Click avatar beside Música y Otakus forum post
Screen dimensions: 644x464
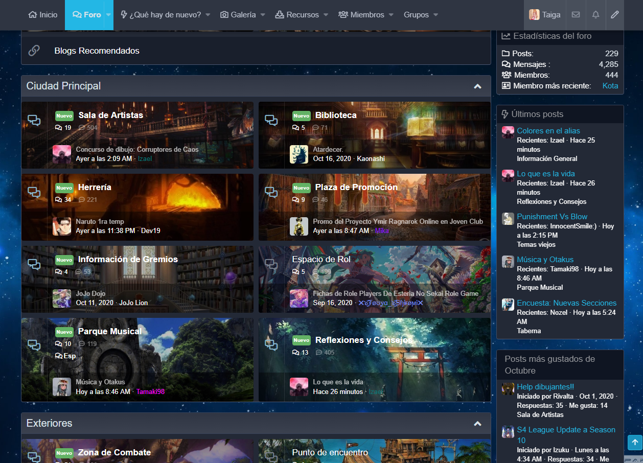pos(62,387)
